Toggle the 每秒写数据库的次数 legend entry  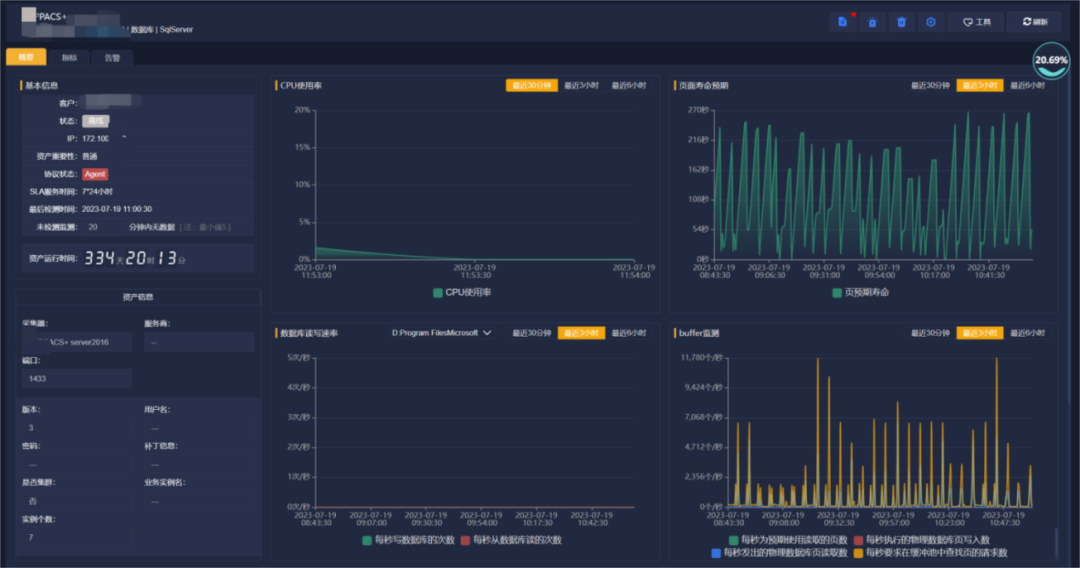(408, 540)
